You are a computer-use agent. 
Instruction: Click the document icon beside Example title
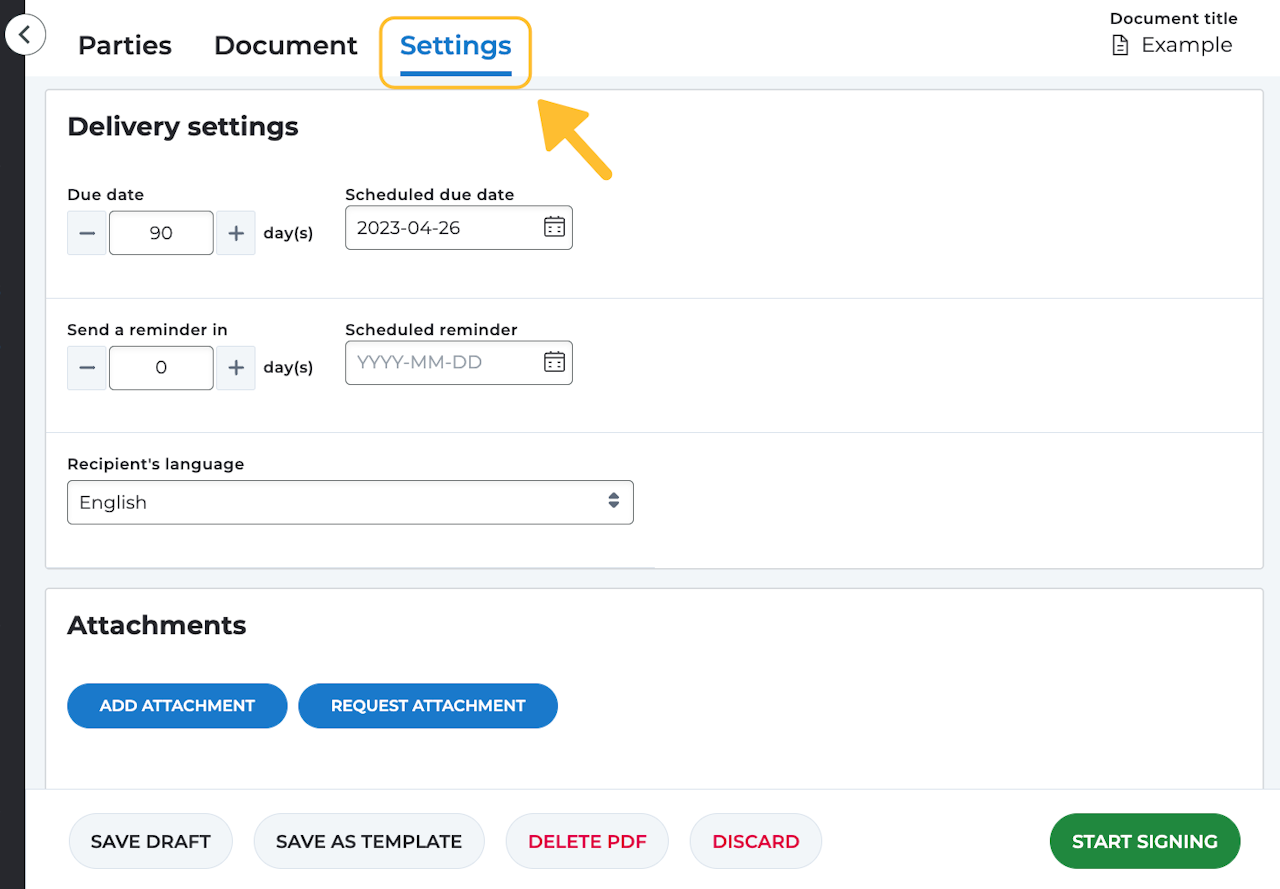[1121, 45]
